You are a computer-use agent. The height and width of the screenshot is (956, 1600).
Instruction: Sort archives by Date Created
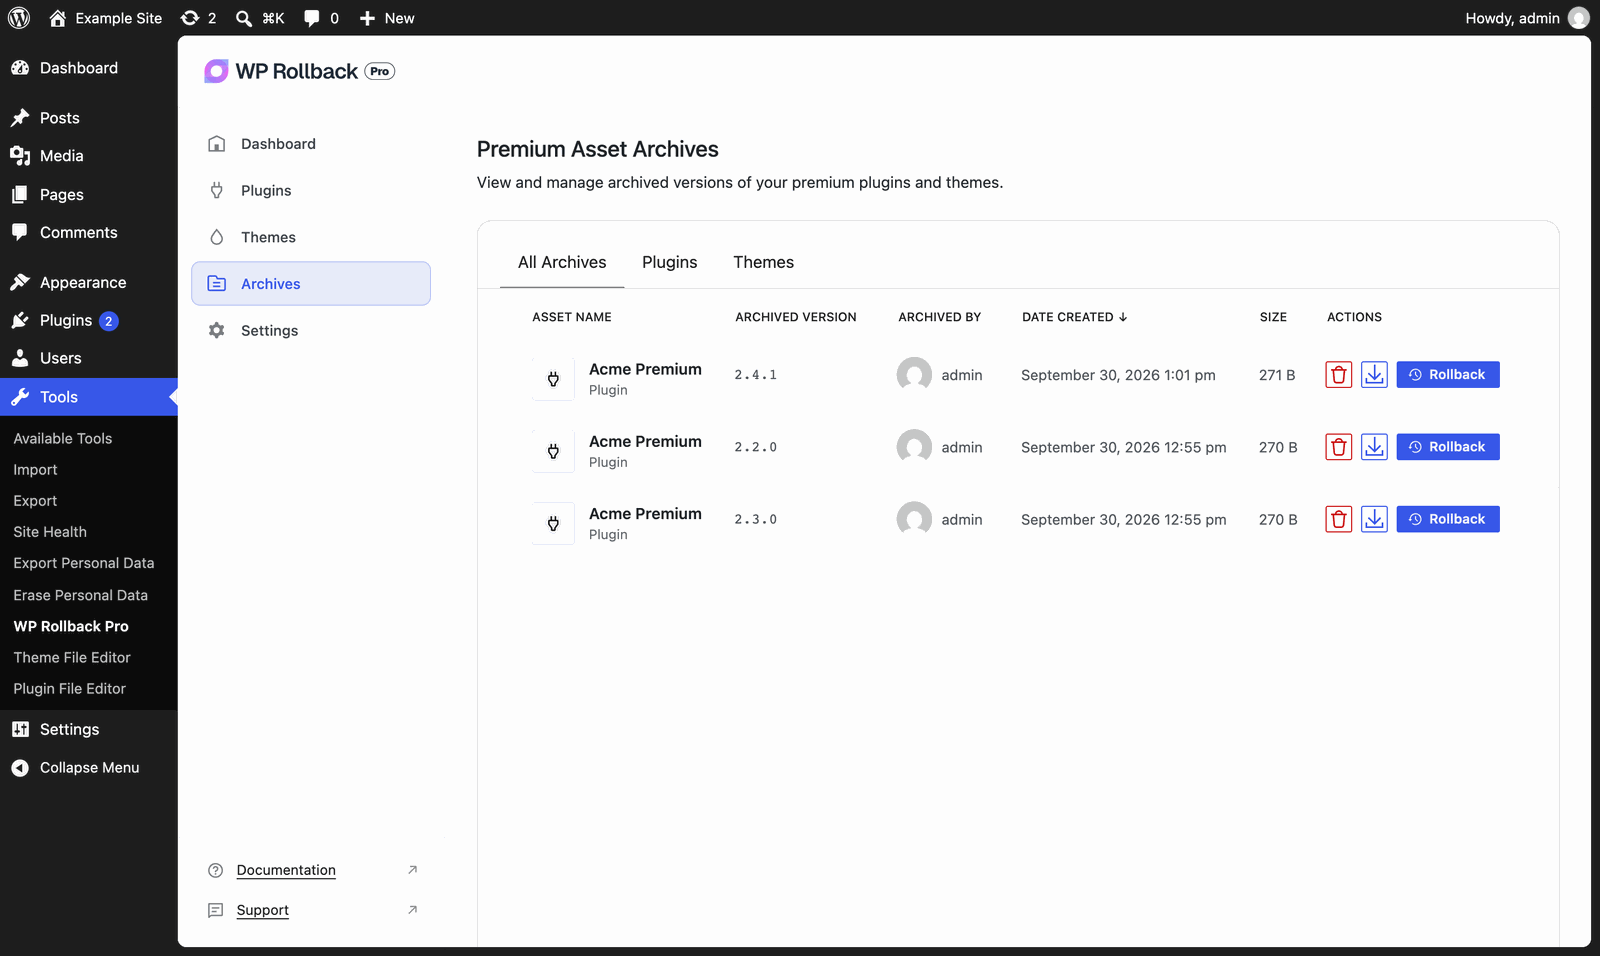pyautogui.click(x=1074, y=317)
